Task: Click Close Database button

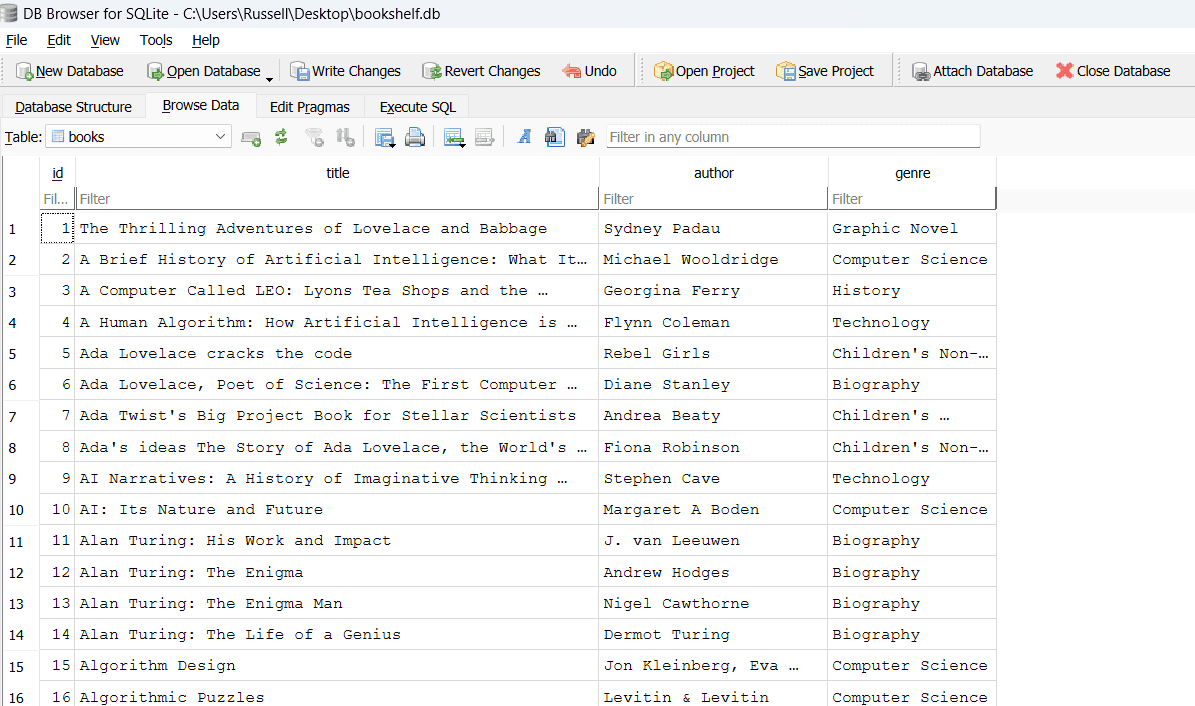Action: coord(1112,71)
